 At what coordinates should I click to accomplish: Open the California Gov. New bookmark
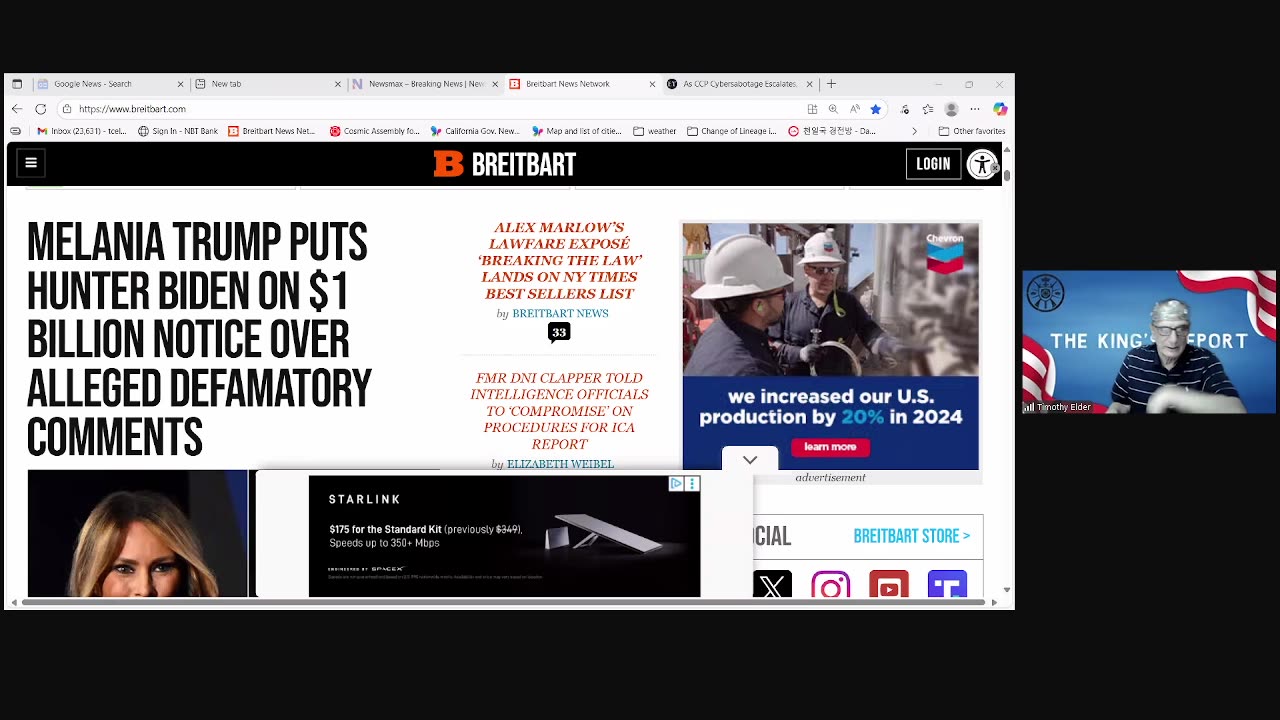point(475,131)
